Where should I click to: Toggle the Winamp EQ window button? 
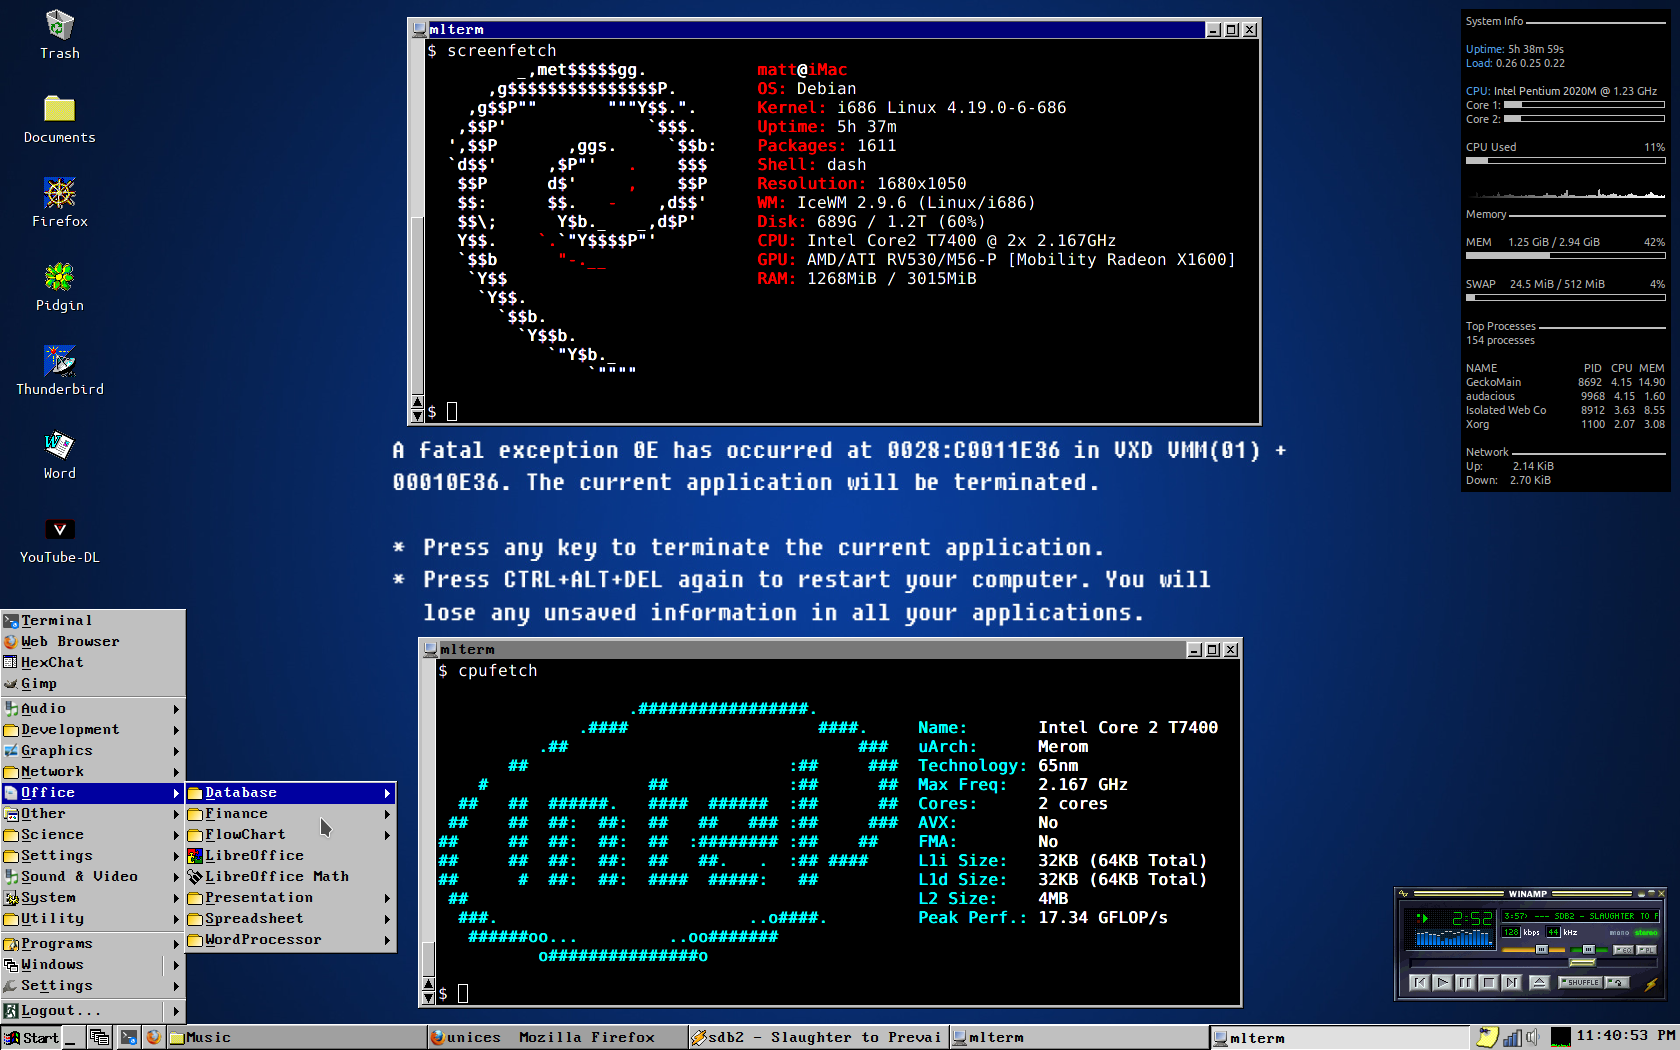coord(1623,949)
